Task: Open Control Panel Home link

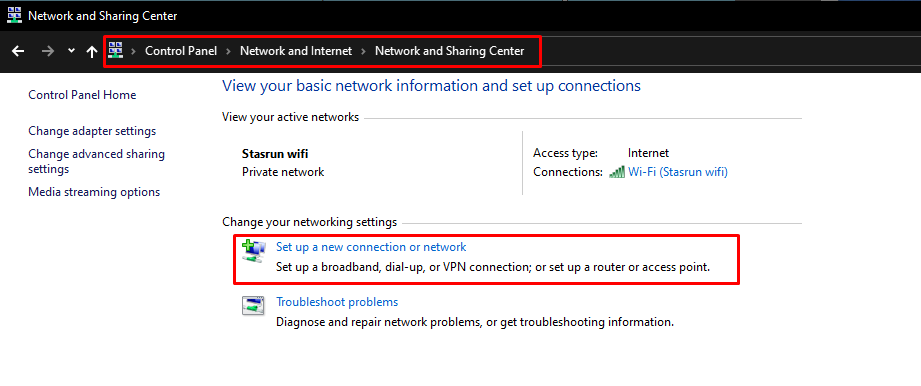Action: (x=82, y=95)
